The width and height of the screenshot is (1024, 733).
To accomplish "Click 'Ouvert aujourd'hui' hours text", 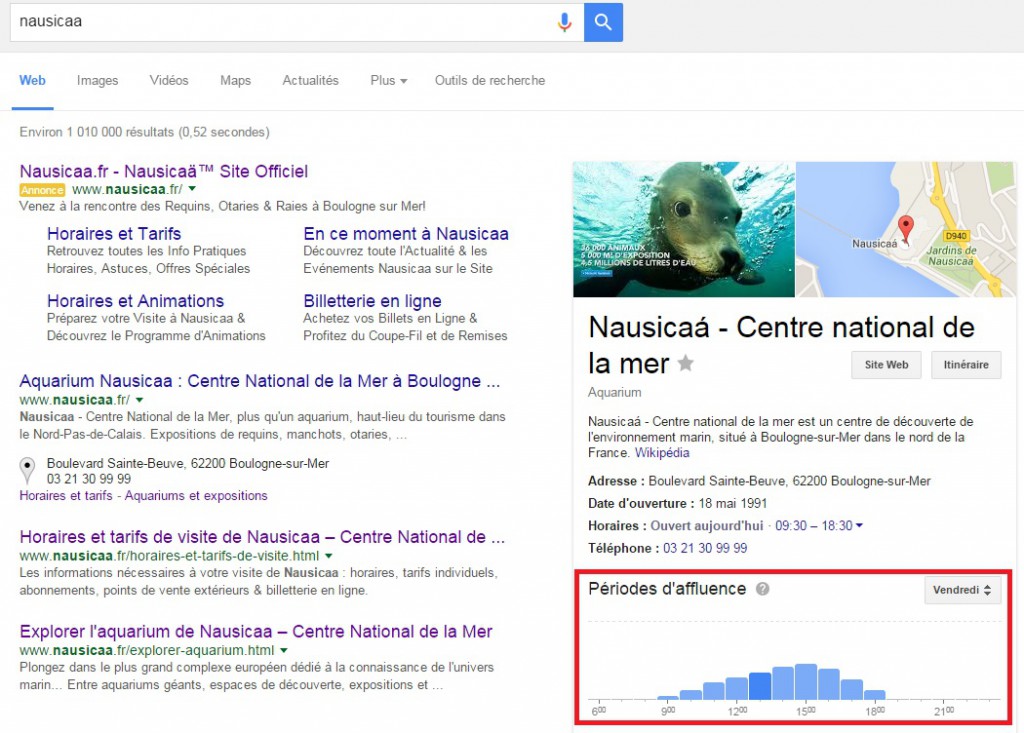I will (x=707, y=526).
